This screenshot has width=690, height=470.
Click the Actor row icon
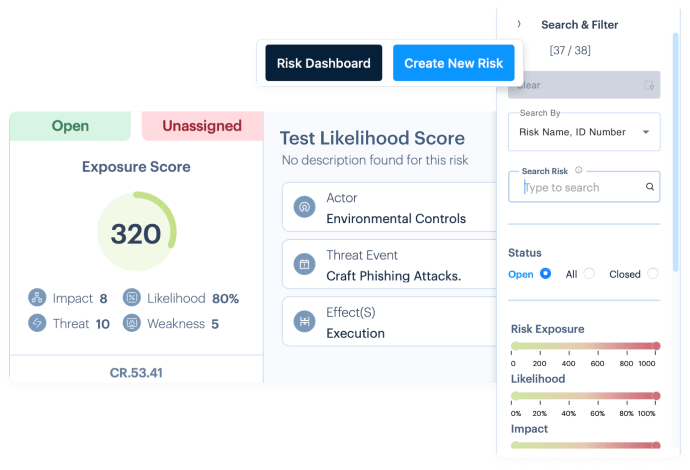(304, 208)
